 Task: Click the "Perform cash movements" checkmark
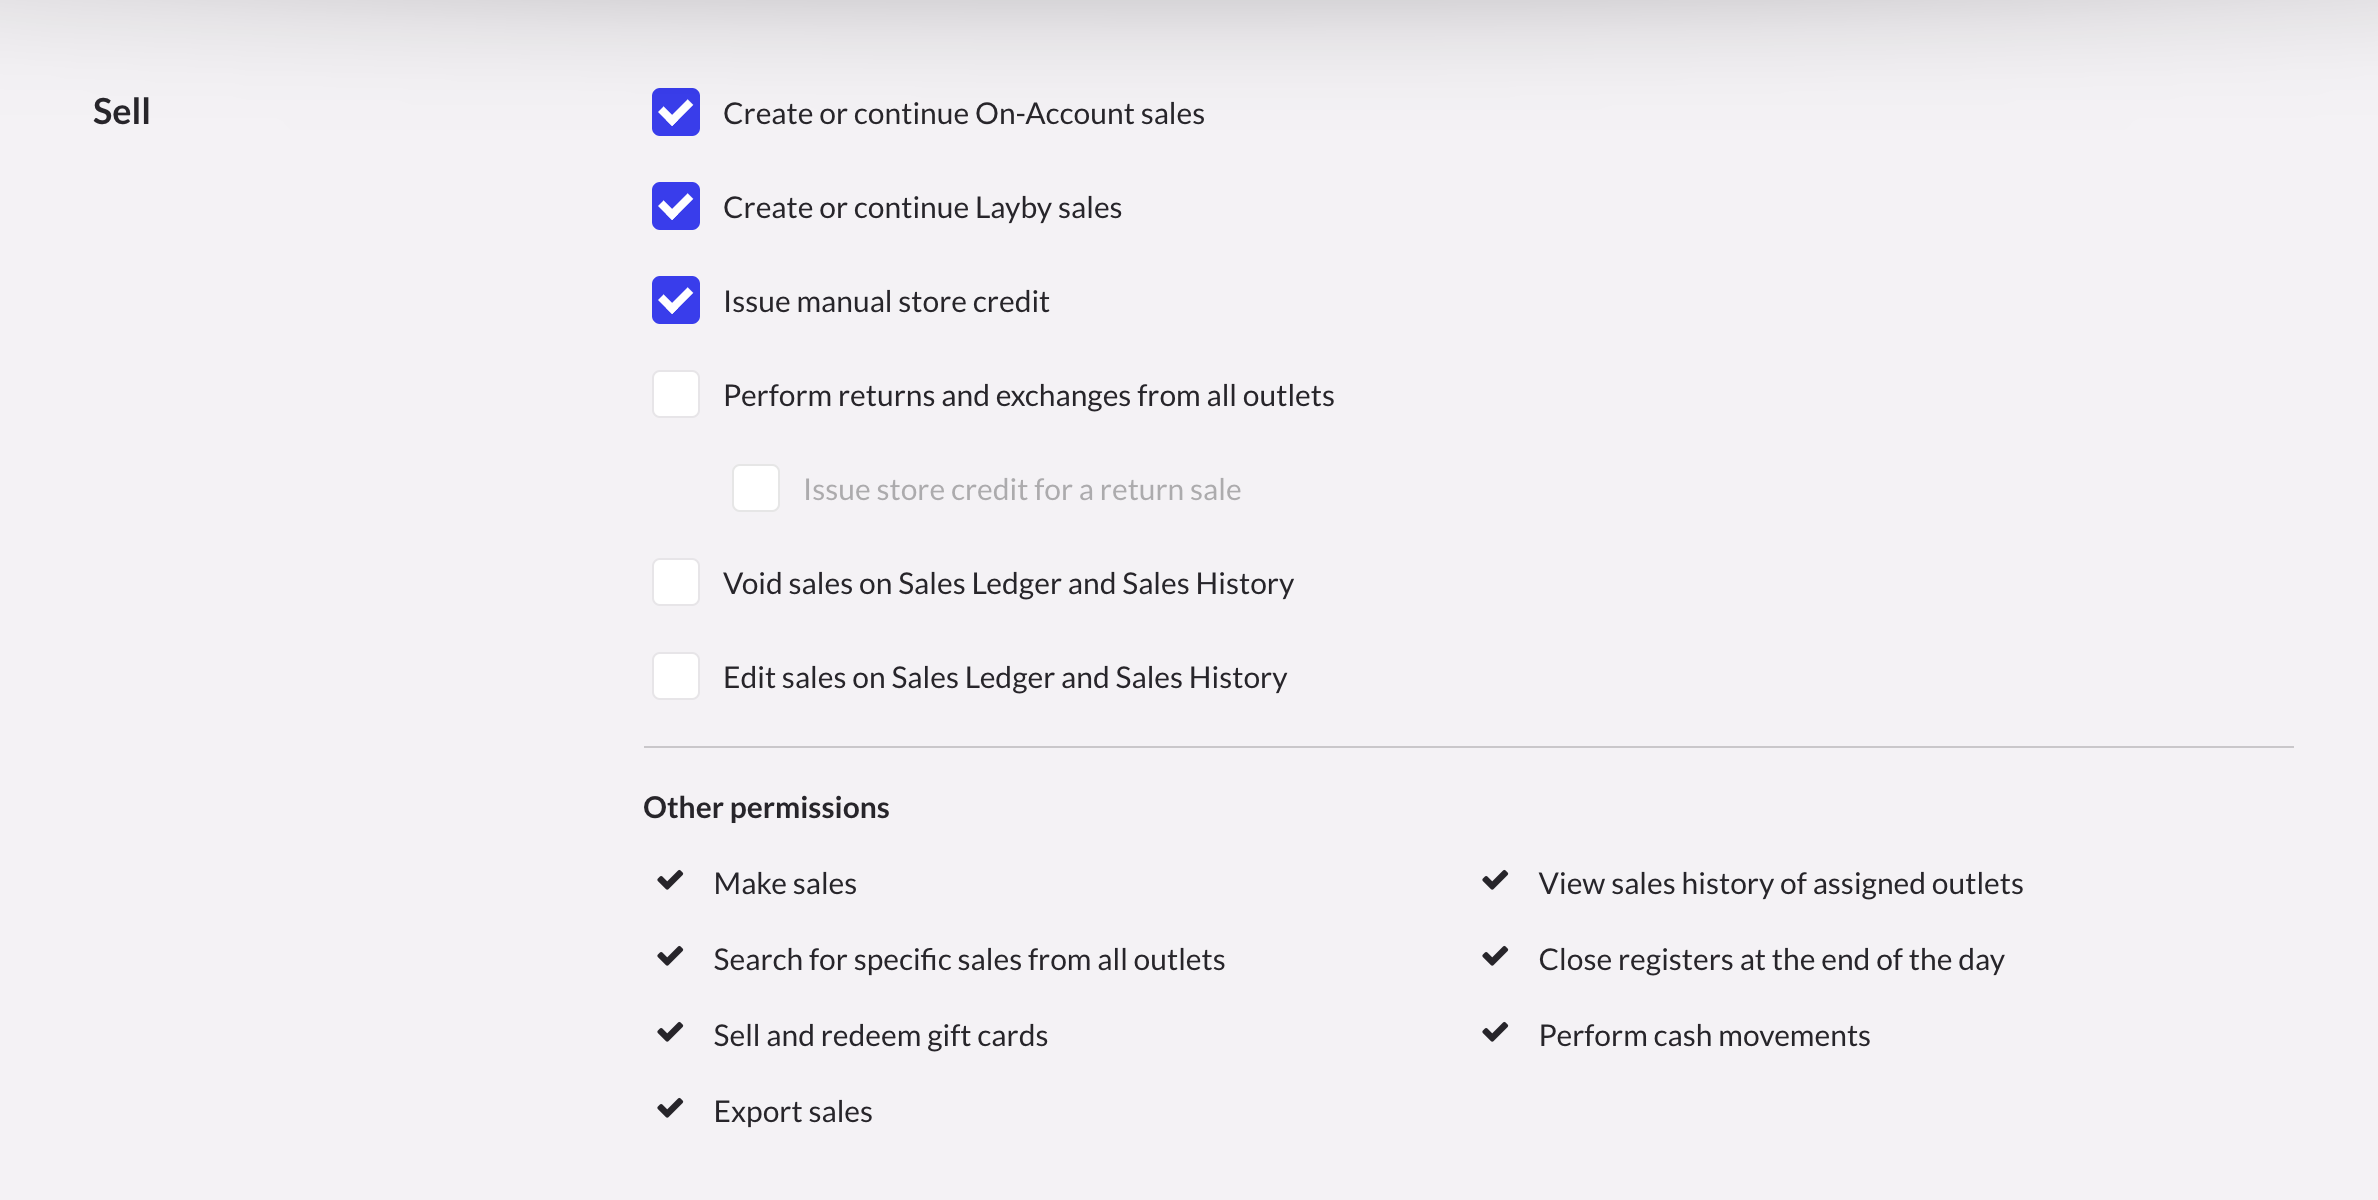click(1495, 1033)
